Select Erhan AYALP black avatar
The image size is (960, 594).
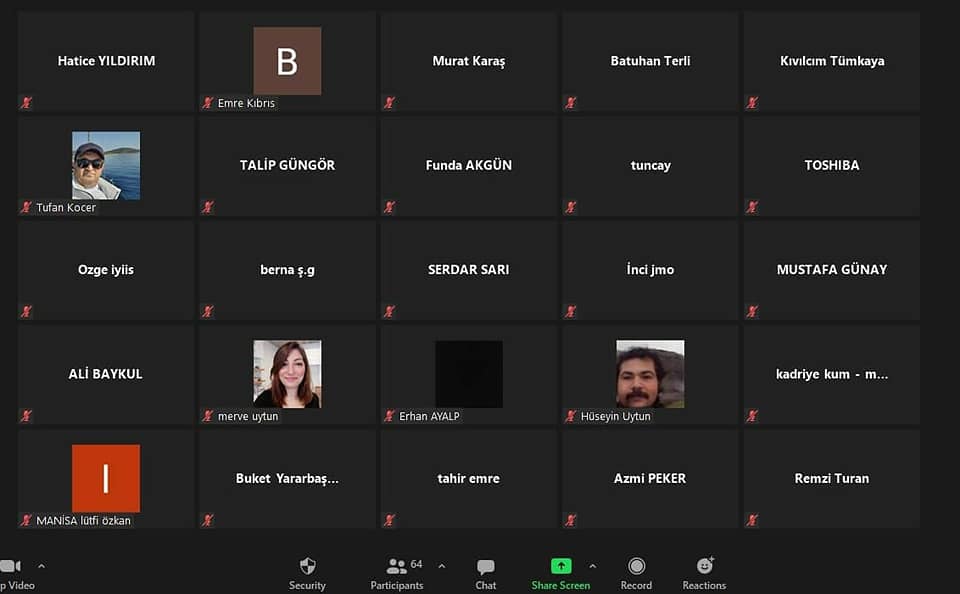coord(469,374)
